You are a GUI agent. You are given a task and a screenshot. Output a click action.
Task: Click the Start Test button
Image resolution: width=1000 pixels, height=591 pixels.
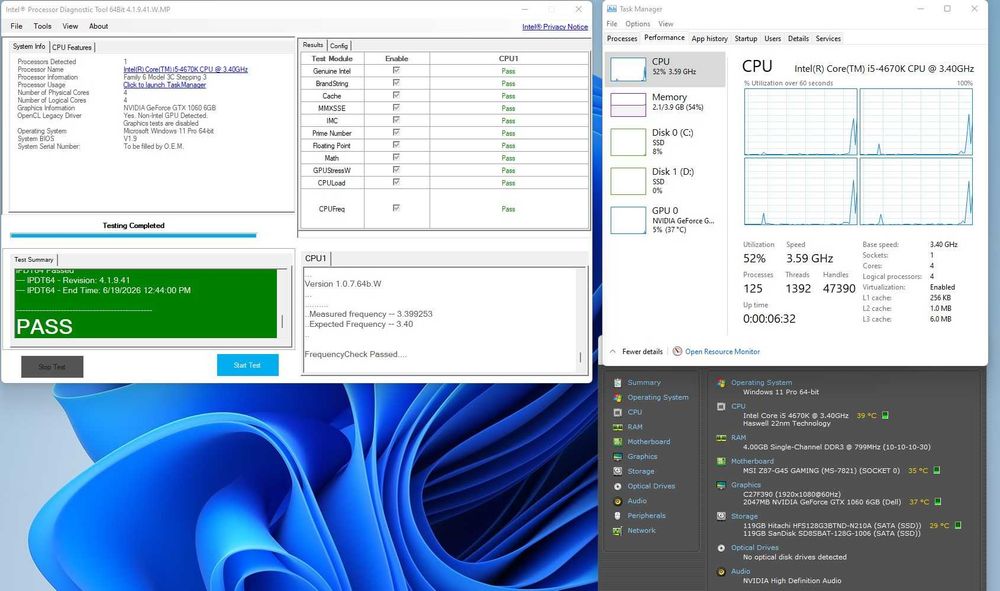coord(247,365)
